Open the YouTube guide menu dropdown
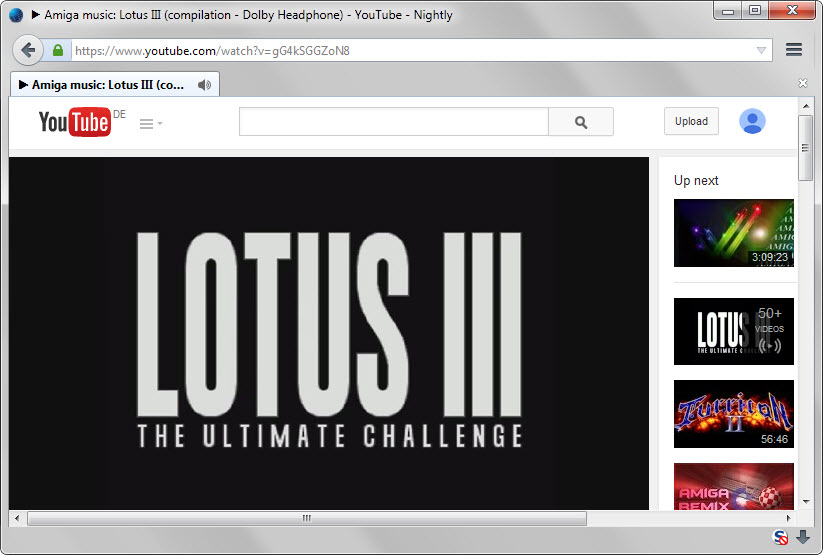 [151, 123]
